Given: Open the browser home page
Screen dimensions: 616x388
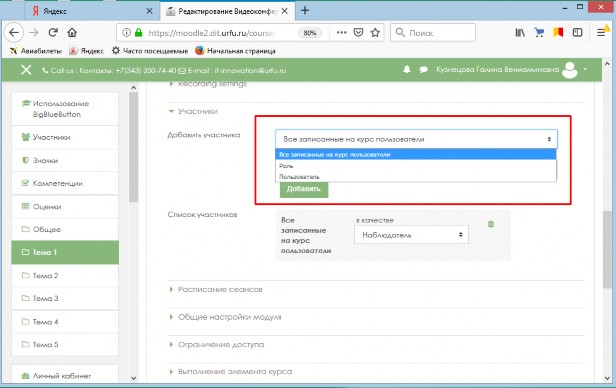Looking at the screenshot, I should pos(72,33).
